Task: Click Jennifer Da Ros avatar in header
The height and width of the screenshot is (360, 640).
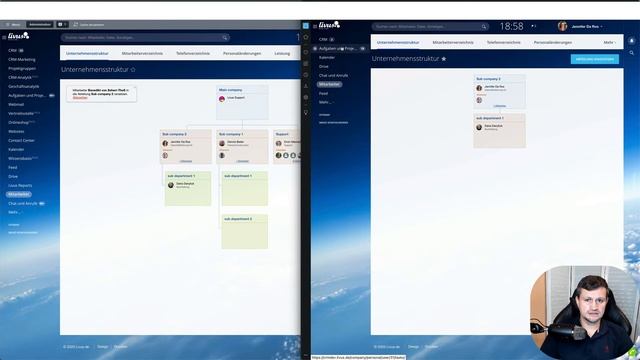Action: tap(562, 26)
